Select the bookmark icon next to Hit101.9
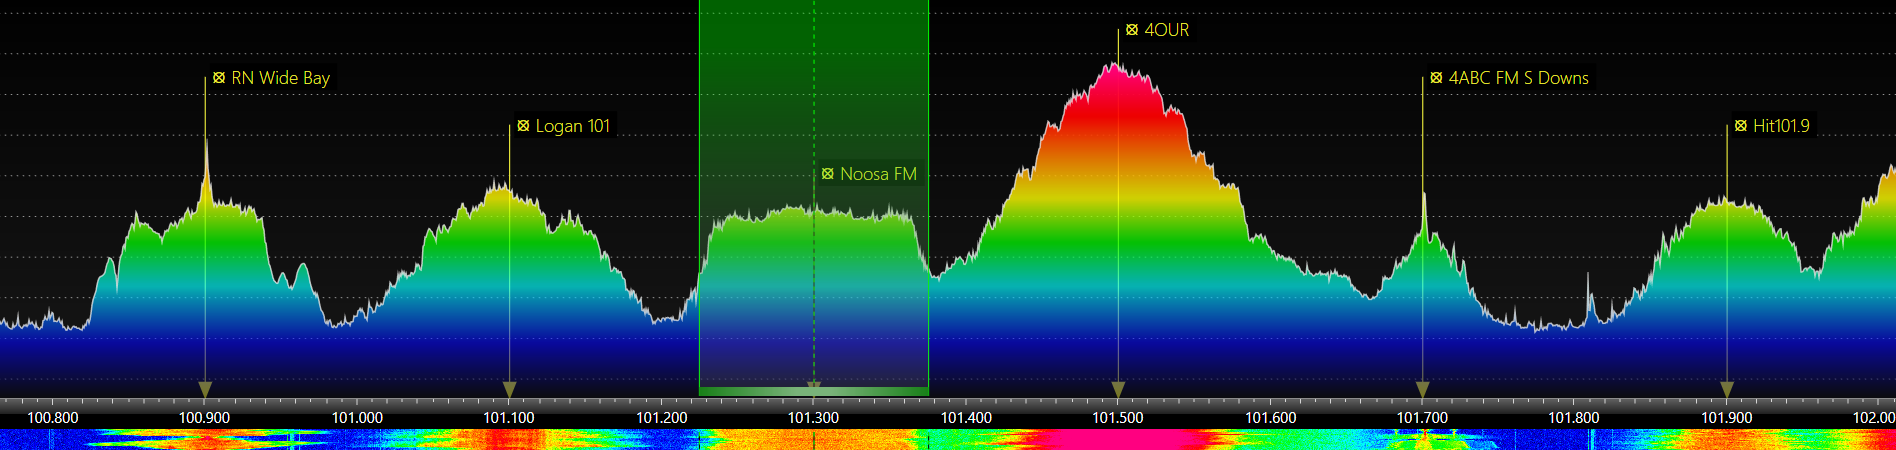 point(1741,126)
